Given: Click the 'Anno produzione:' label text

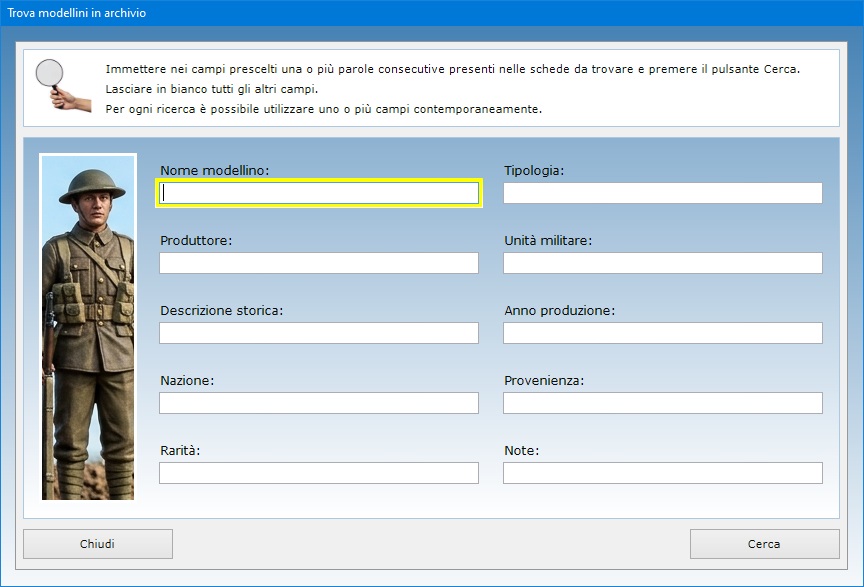Looking at the screenshot, I should click(559, 311).
